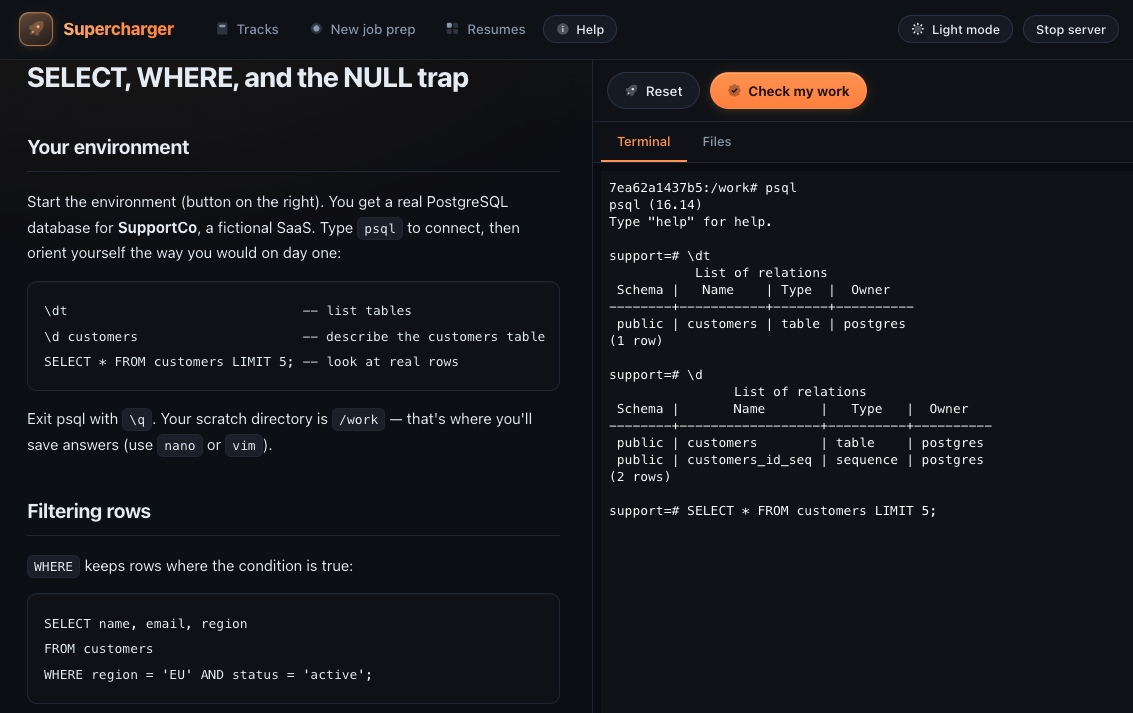Viewport: 1133px width, 713px height.
Task: Click the bold 'SupportCo' text
Action: coord(158,228)
